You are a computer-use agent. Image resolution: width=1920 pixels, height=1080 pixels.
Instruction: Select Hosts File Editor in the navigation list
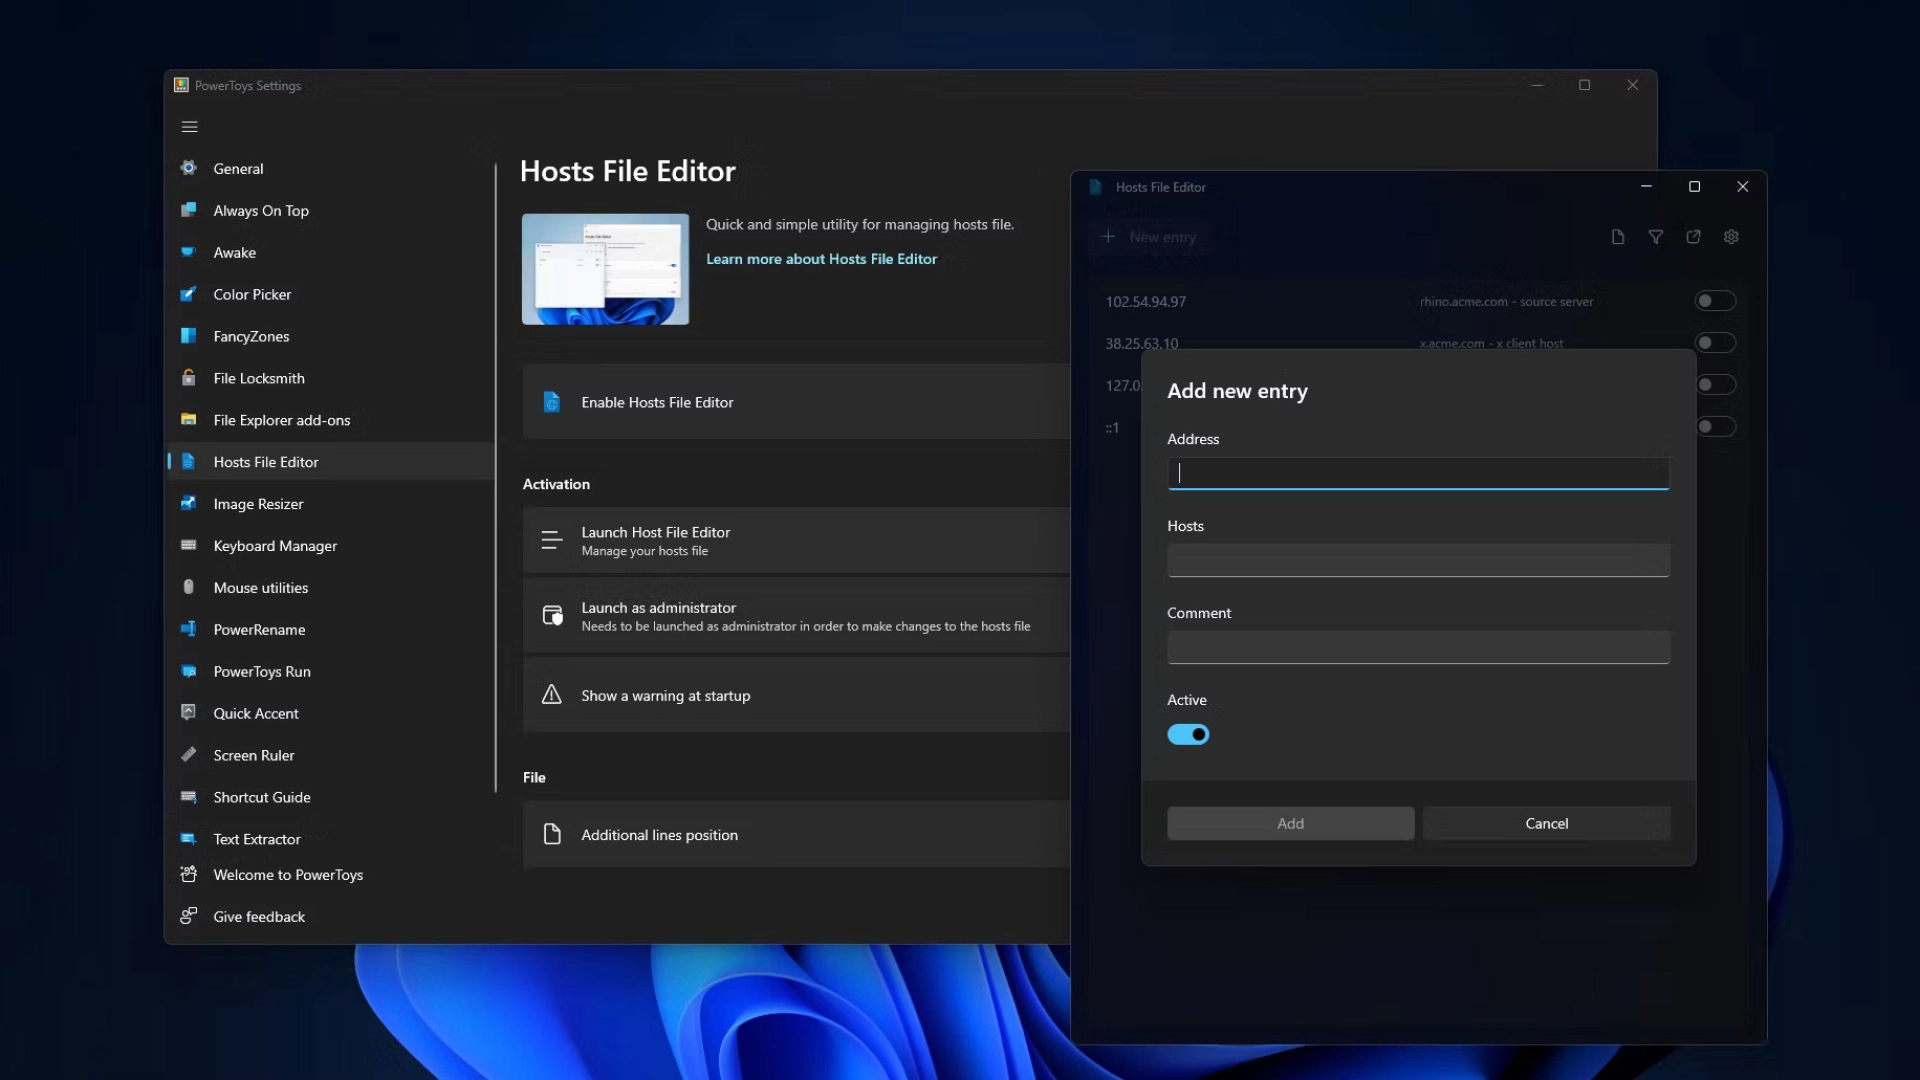[264, 461]
